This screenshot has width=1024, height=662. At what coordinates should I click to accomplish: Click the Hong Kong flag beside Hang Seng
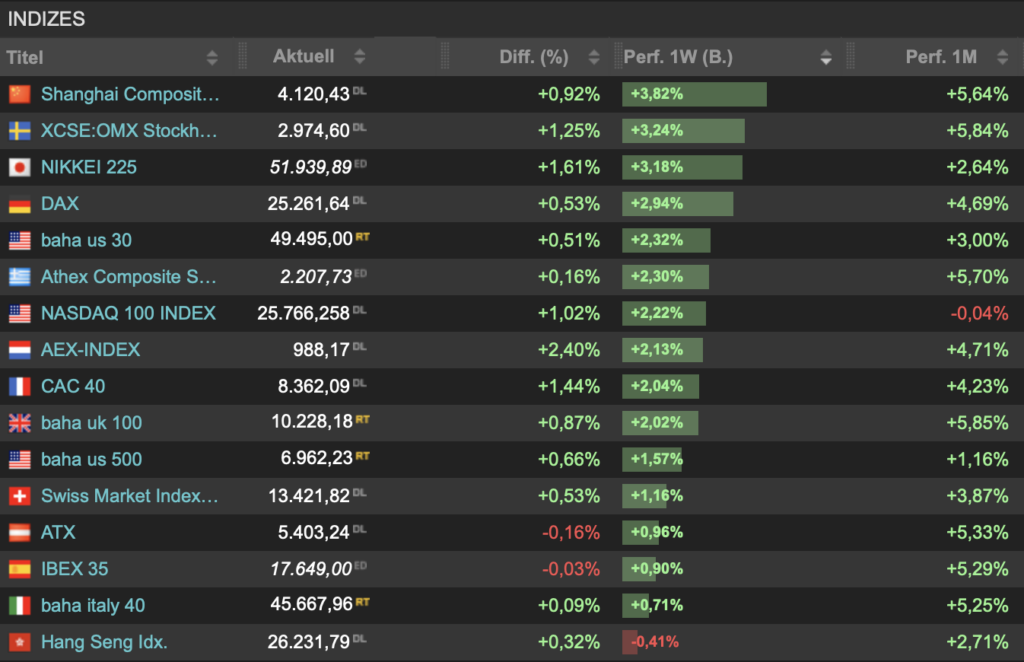pyautogui.click(x=19, y=642)
